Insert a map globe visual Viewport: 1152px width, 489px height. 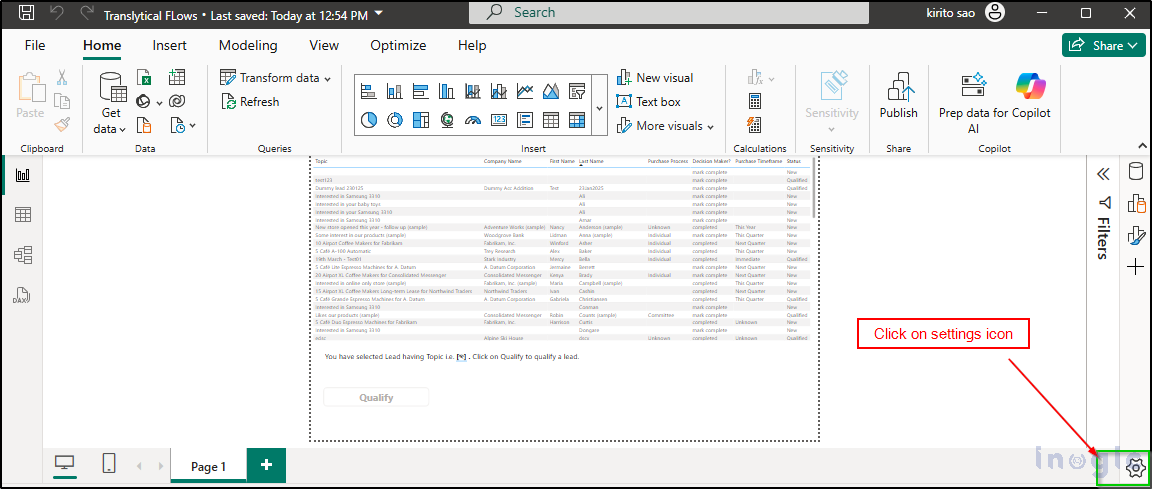(447, 119)
